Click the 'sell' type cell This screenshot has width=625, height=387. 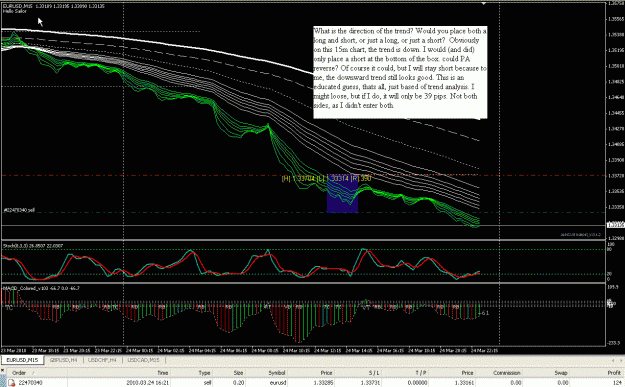[x=207, y=383]
